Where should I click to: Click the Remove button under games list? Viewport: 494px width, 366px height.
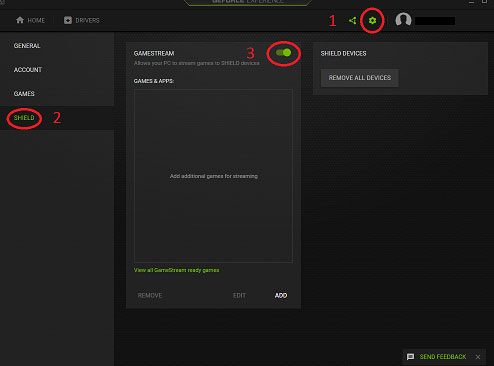click(x=150, y=295)
